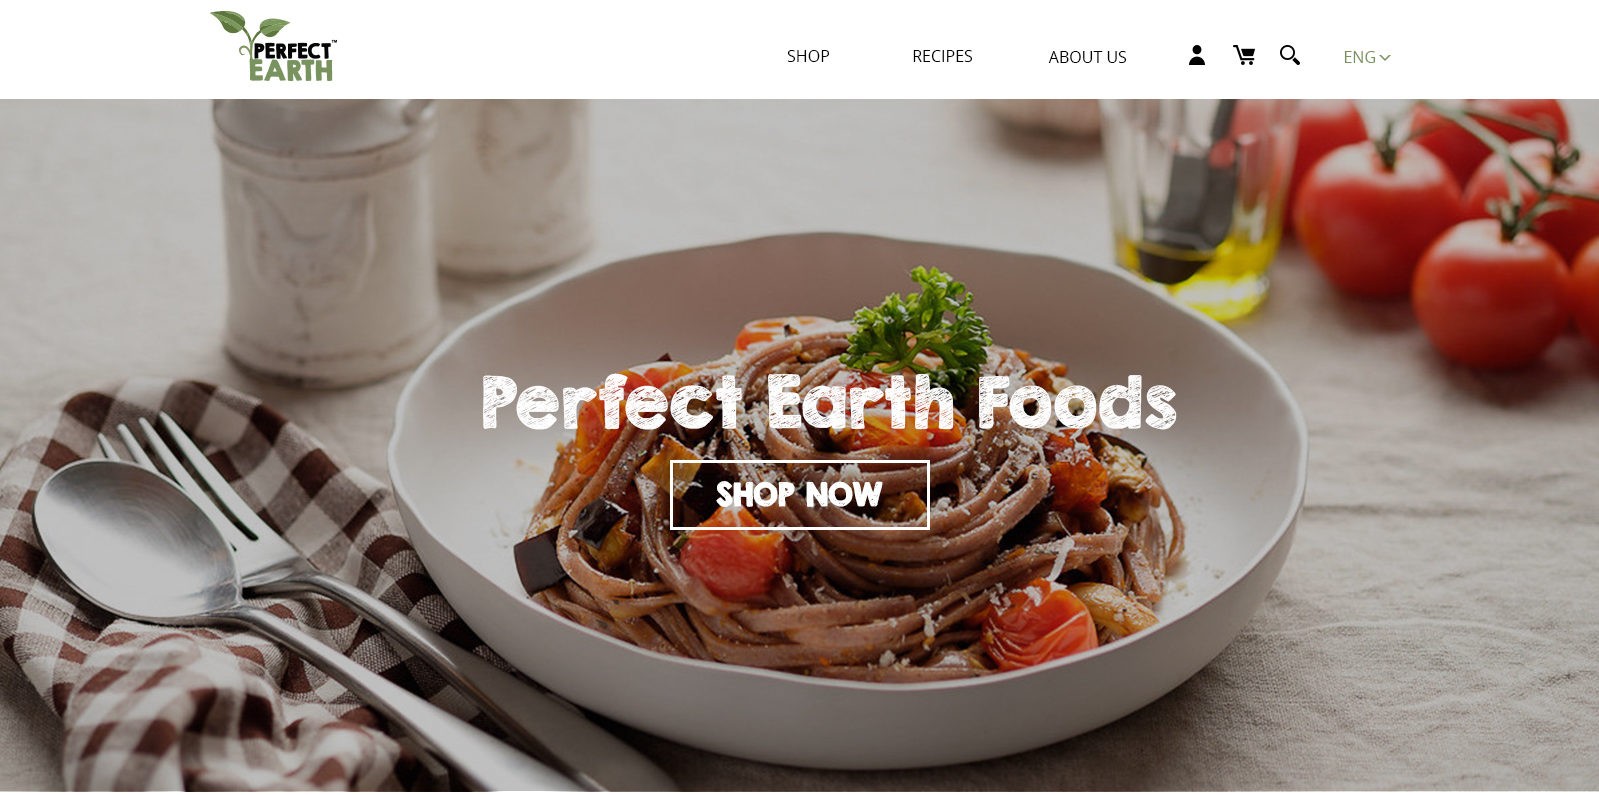Click the pasta bowl in hero image
The width and height of the screenshot is (1599, 795).
[x=846, y=500]
